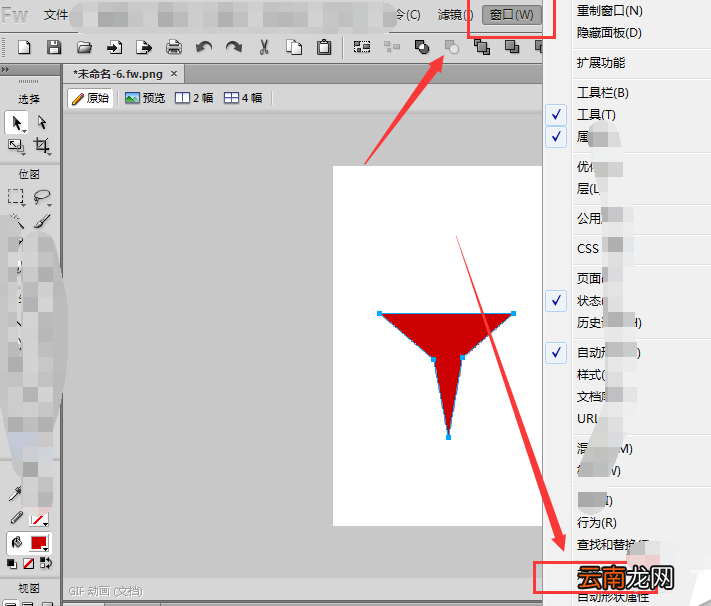Choose 重制窗口(N) from menu
Image resolution: width=711 pixels, height=606 pixels.
coord(609,11)
